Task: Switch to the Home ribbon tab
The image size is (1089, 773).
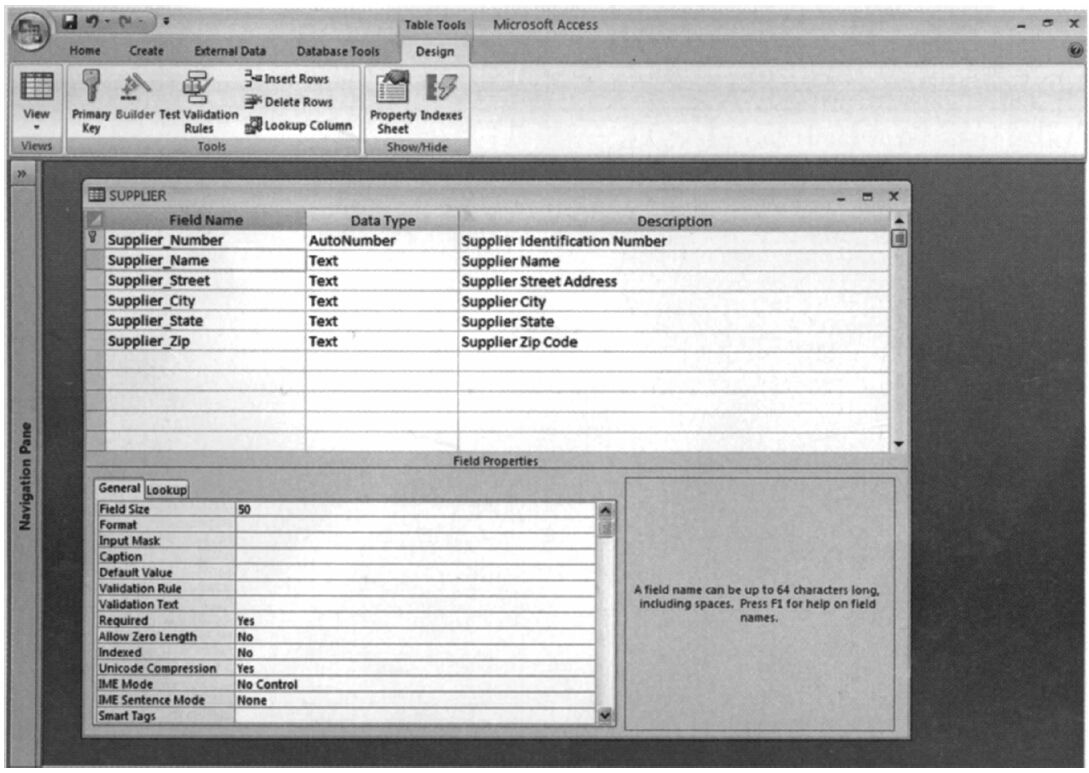Action: pos(85,51)
